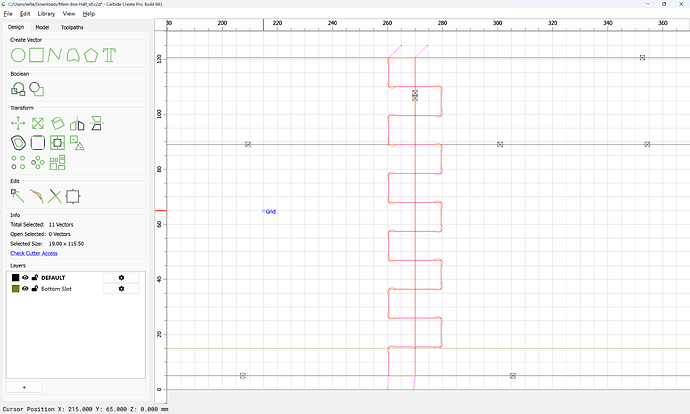This screenshot has height=414, width=690.
Task: Switch to the Model tab
Action: tap(42, 27)
